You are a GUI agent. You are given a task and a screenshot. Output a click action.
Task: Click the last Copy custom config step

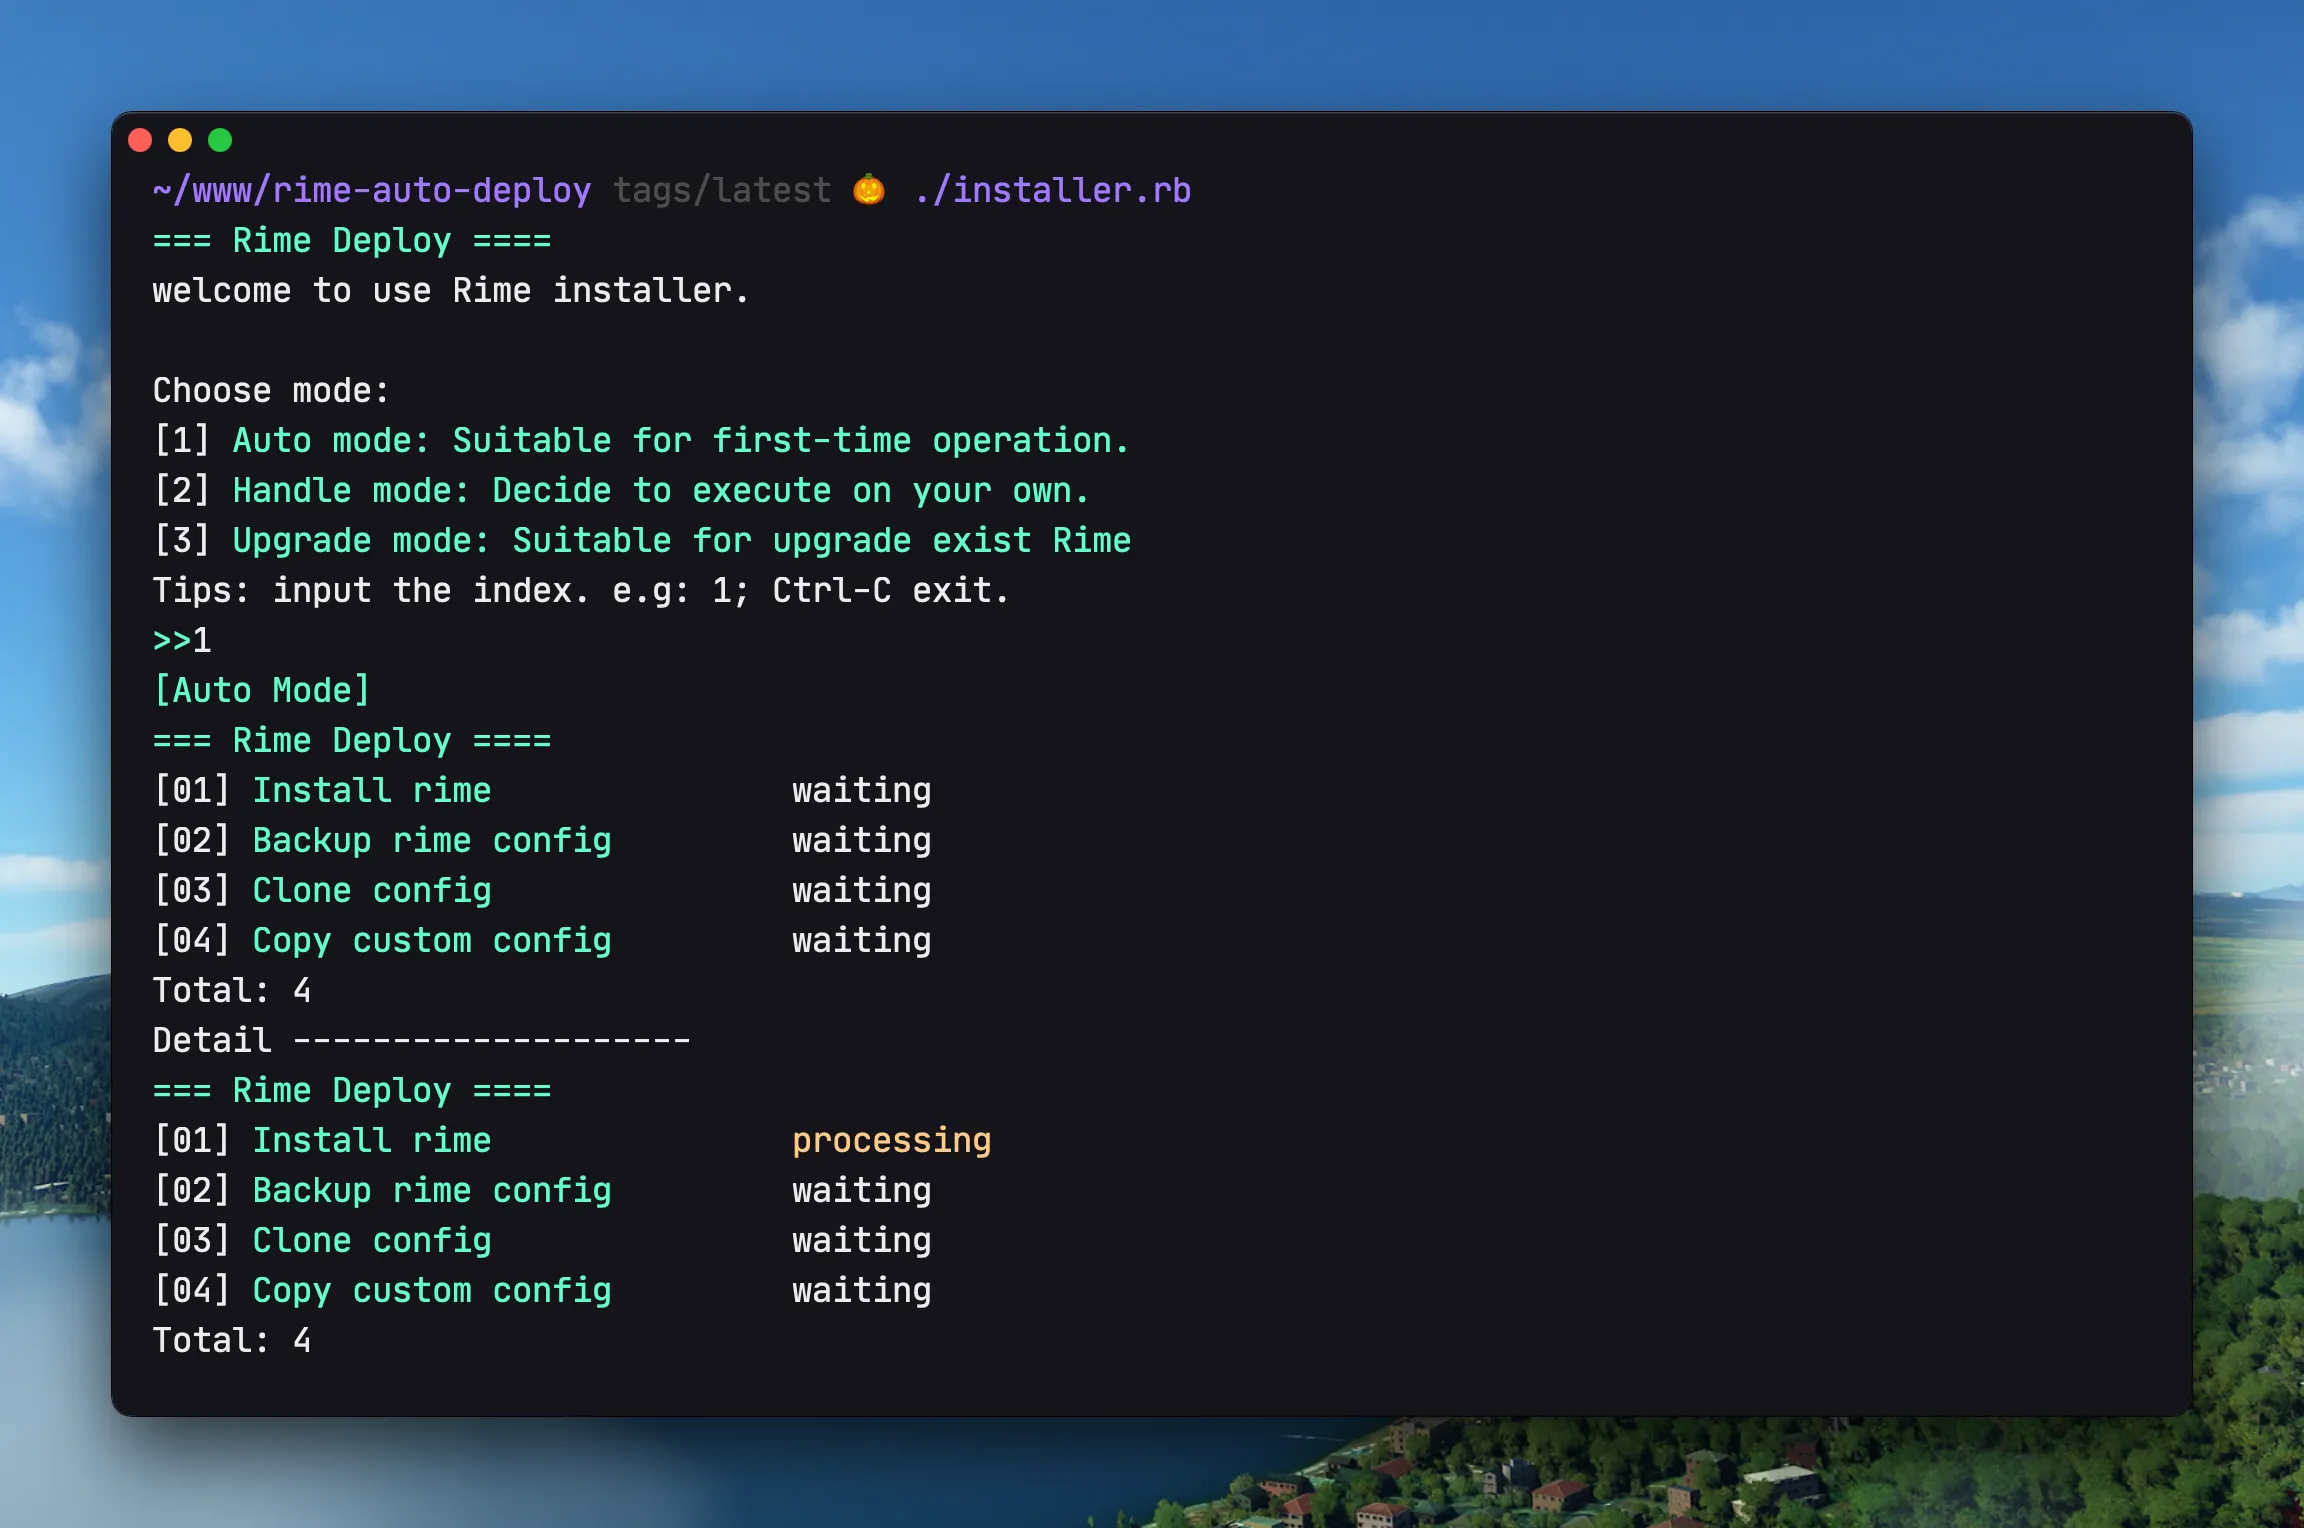pos(431,1290)
